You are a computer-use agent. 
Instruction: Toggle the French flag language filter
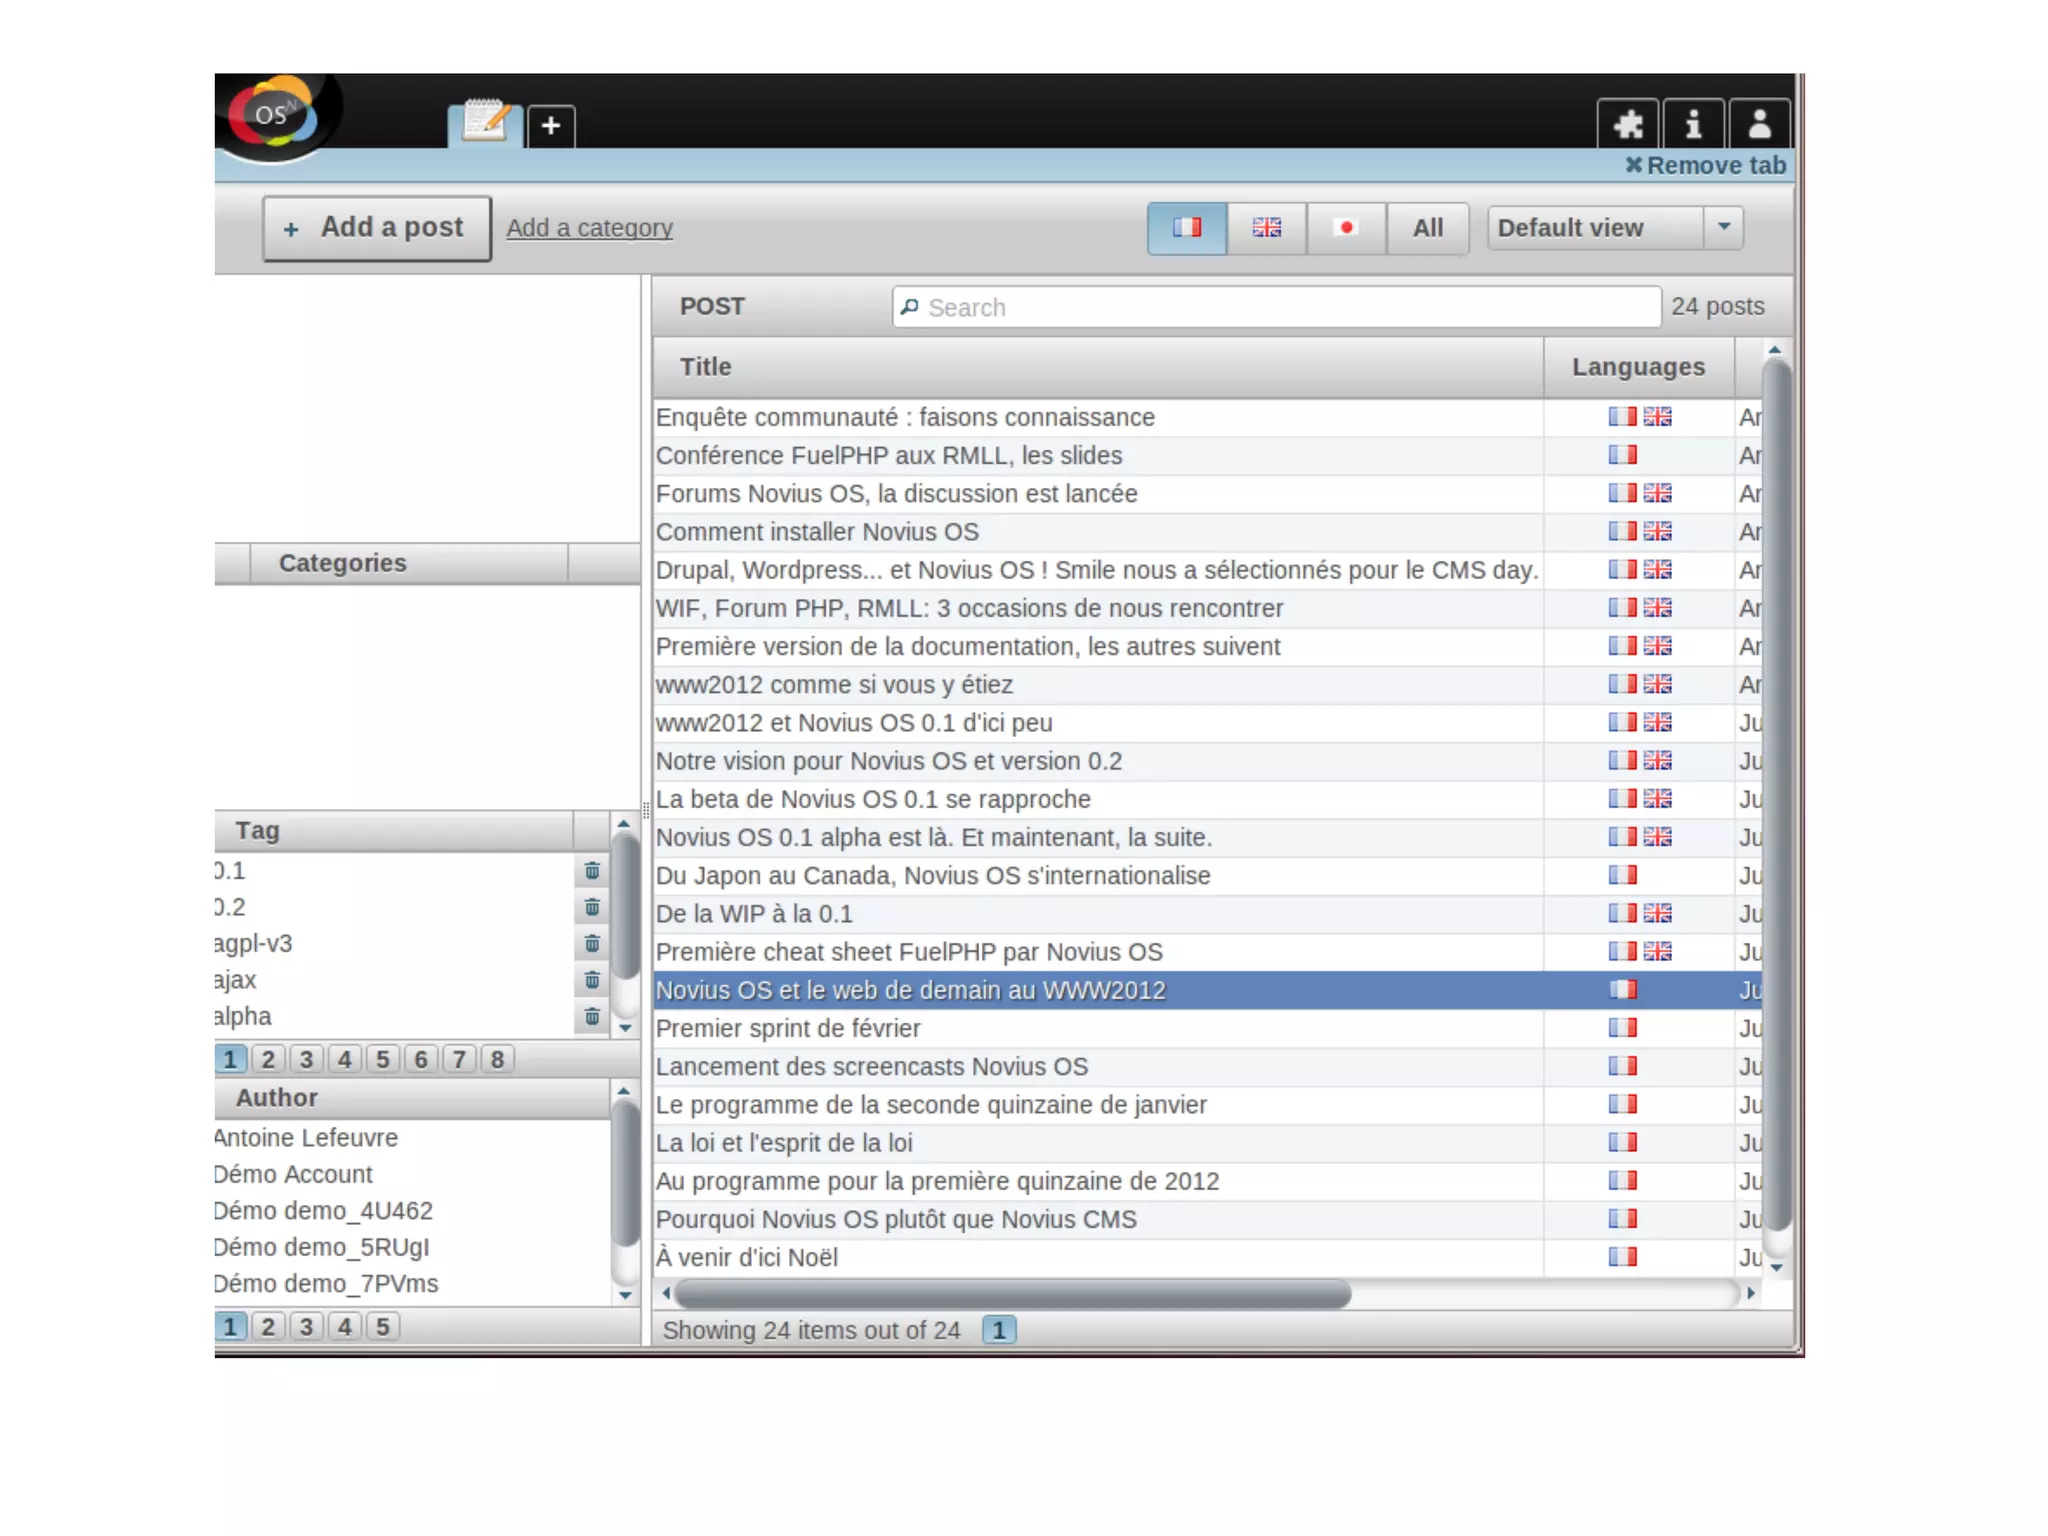1187,228
